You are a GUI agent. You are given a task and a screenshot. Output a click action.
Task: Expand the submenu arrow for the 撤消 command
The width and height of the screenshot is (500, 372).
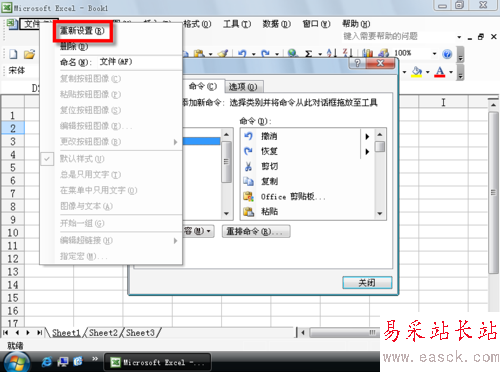point(367,136)
